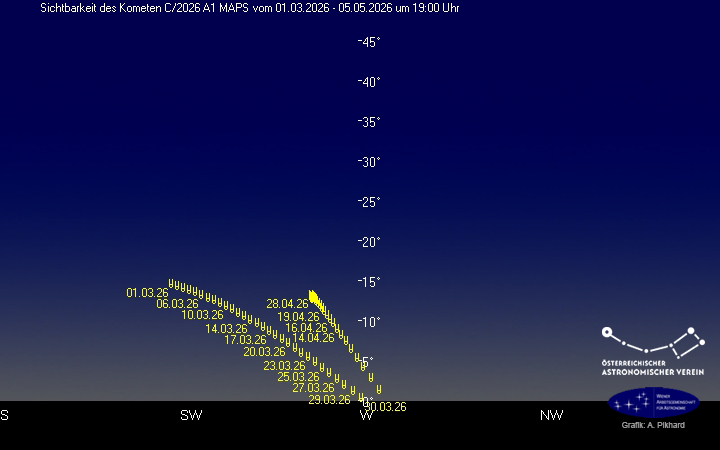Click the chart title about comet C/2026 A1 MAPS
The height and width of the screenshot is (450, 720).
(x=250, y=8)
